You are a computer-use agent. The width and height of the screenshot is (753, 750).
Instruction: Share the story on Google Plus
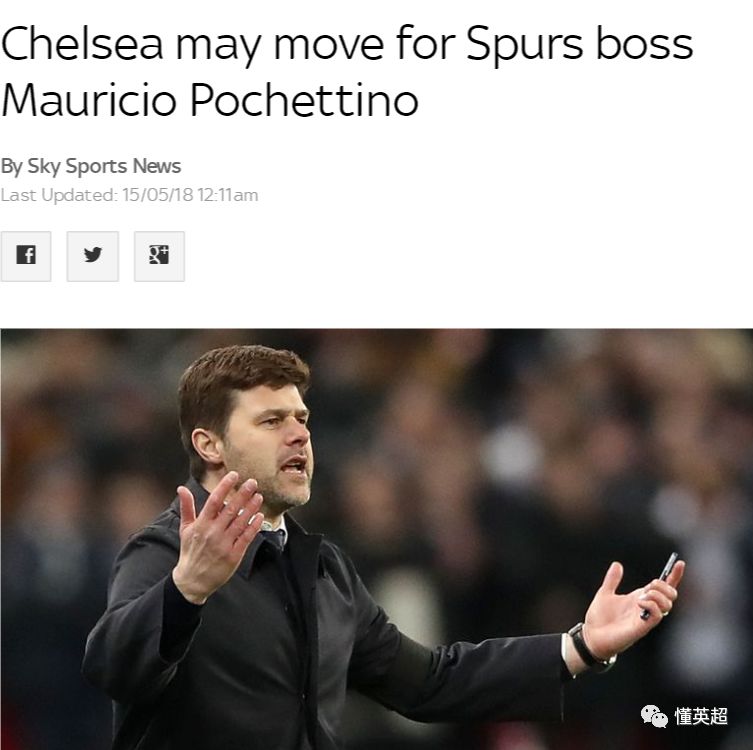click(x=159, y=256)
